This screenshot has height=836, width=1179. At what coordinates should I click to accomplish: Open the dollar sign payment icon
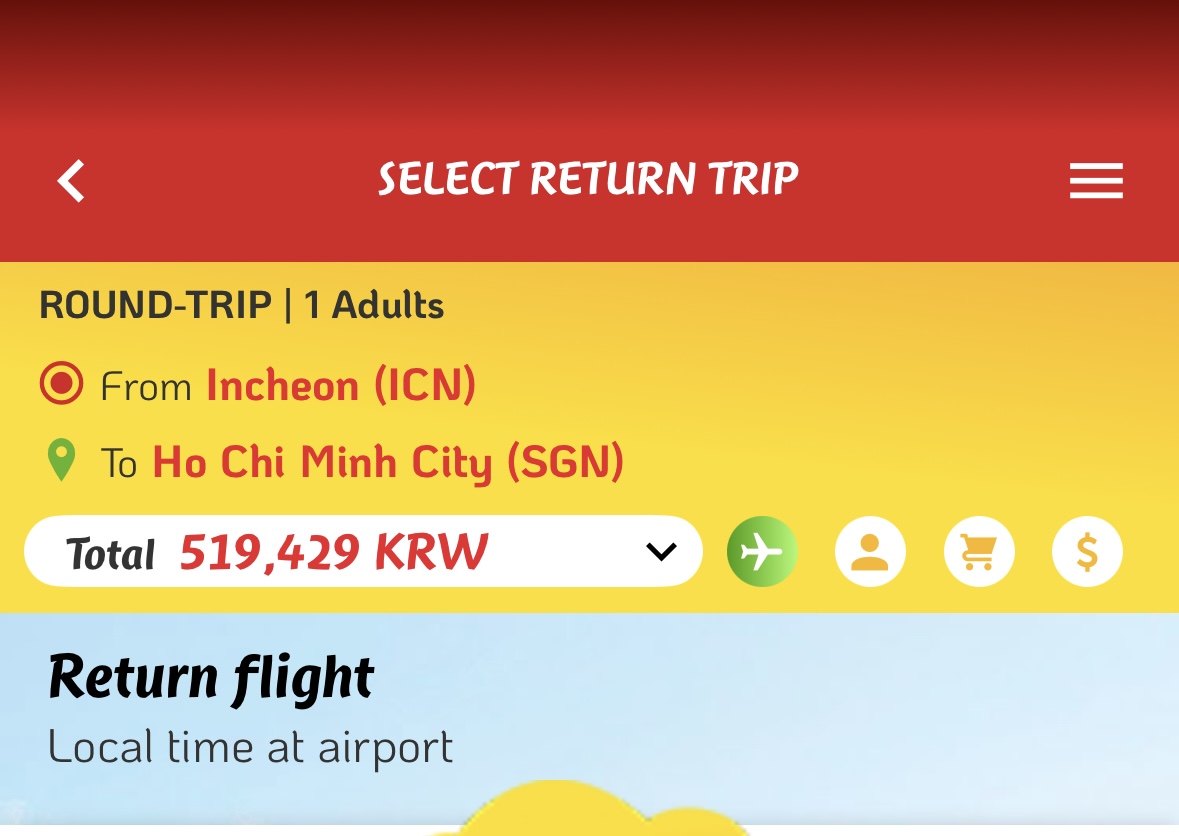(x=1087, y=551)
